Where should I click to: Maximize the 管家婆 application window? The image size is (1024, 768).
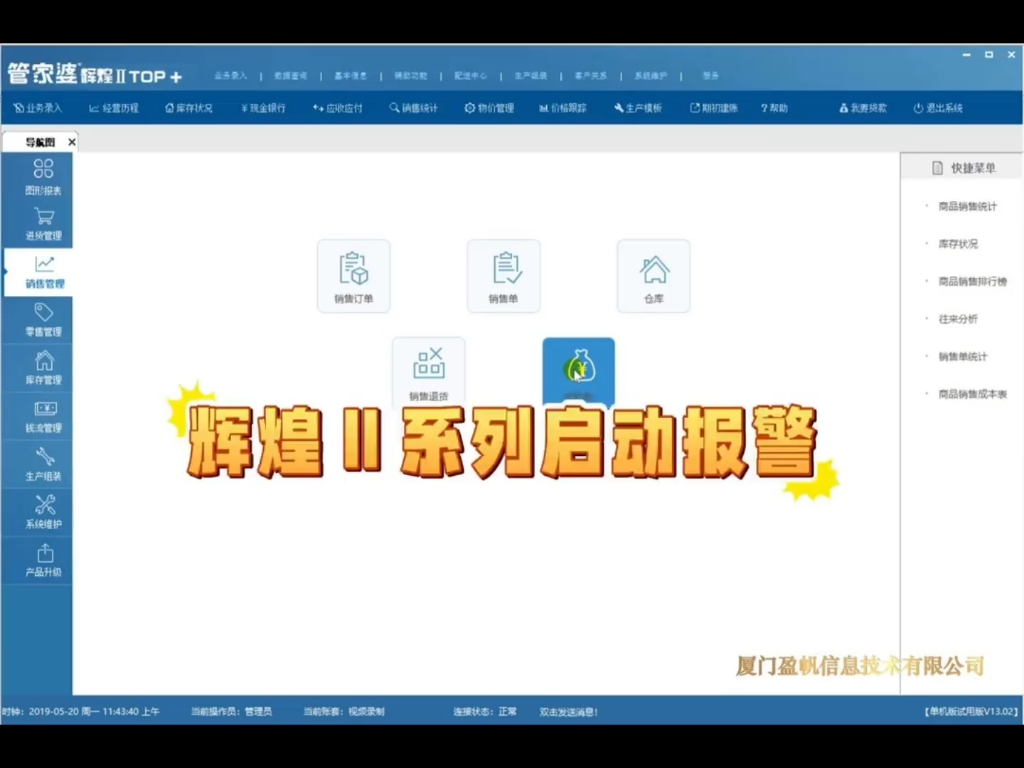pos(989,55)
